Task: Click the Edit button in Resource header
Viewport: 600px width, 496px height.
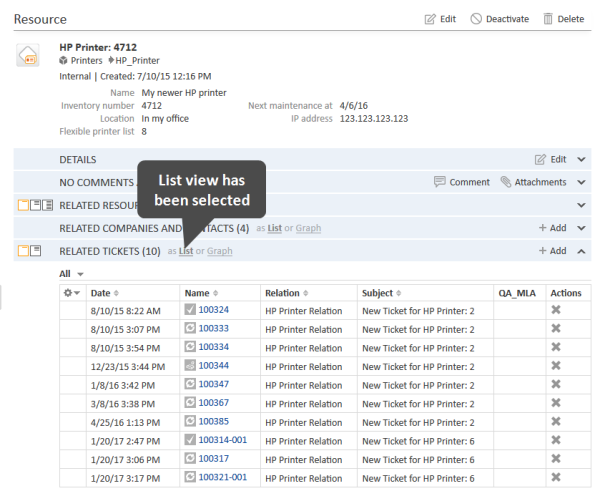Action: [440, 19]
